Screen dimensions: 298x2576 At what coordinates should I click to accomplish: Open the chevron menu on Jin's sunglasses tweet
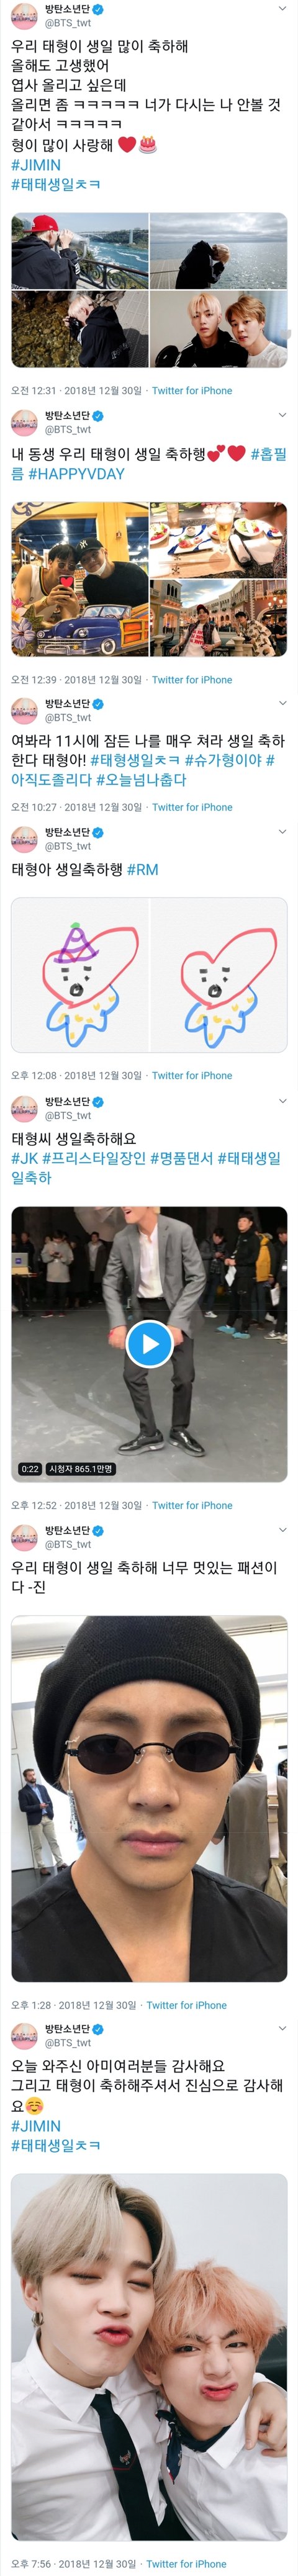(282, 1530)
